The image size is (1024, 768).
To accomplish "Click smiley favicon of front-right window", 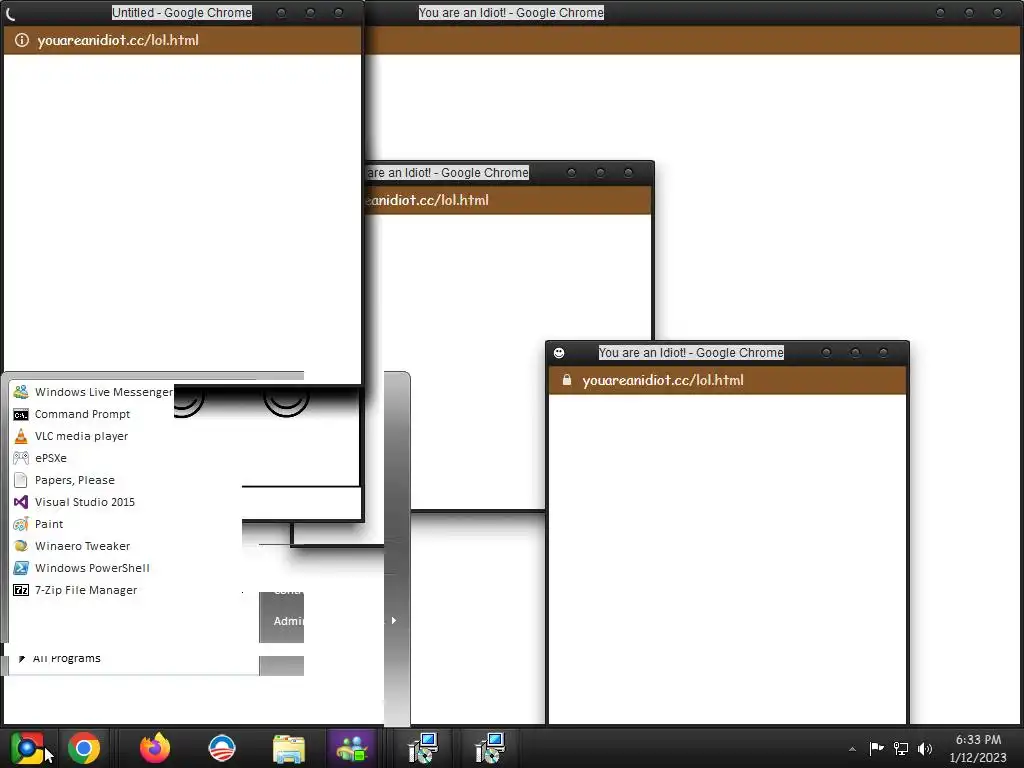I will pyautogui.click(x=559, y=353).
